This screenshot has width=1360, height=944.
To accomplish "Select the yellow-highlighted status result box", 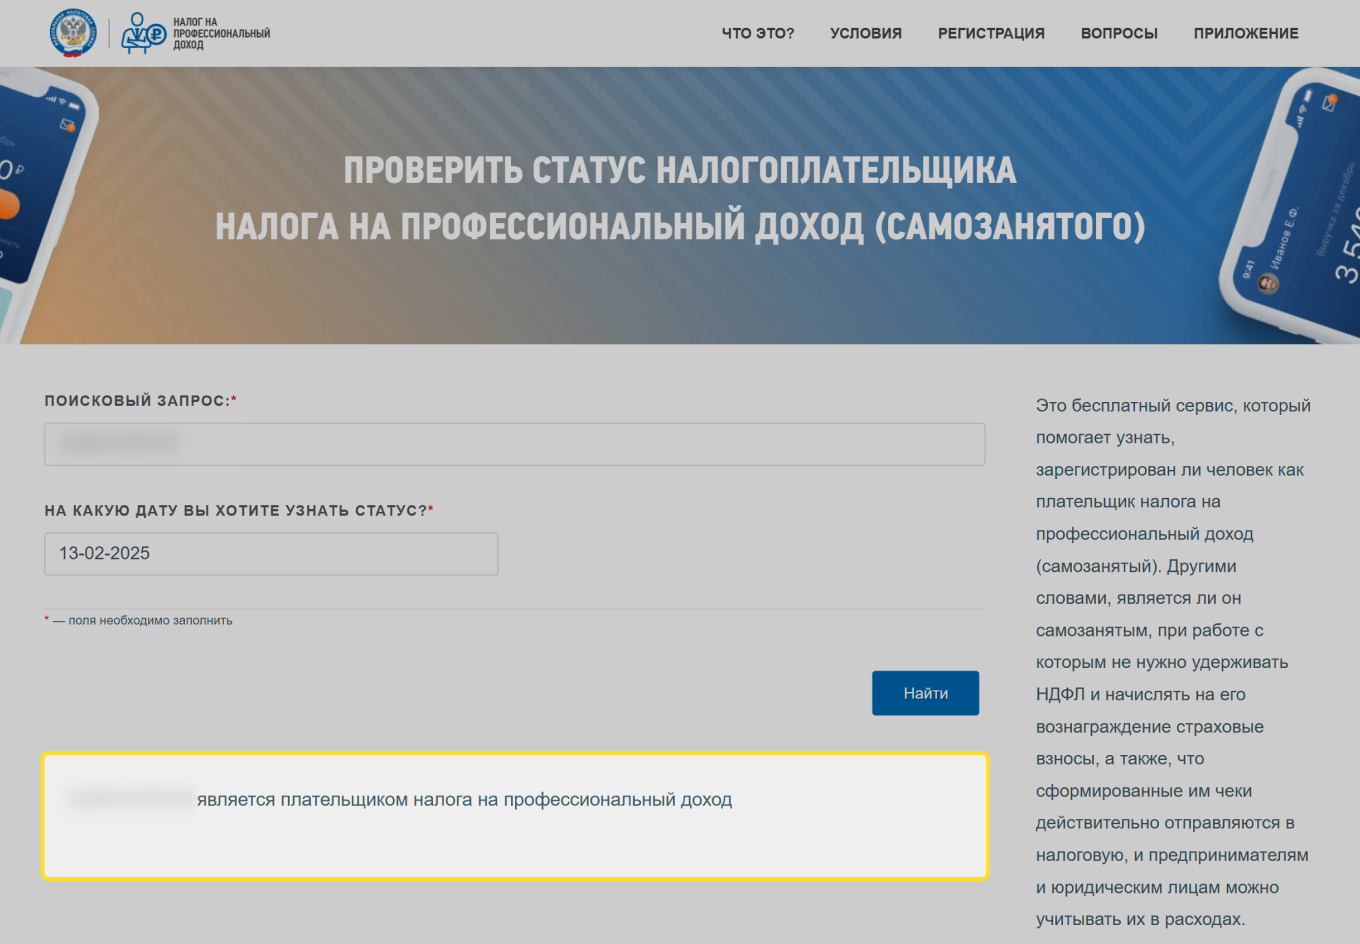I will [x=516, y=815].
